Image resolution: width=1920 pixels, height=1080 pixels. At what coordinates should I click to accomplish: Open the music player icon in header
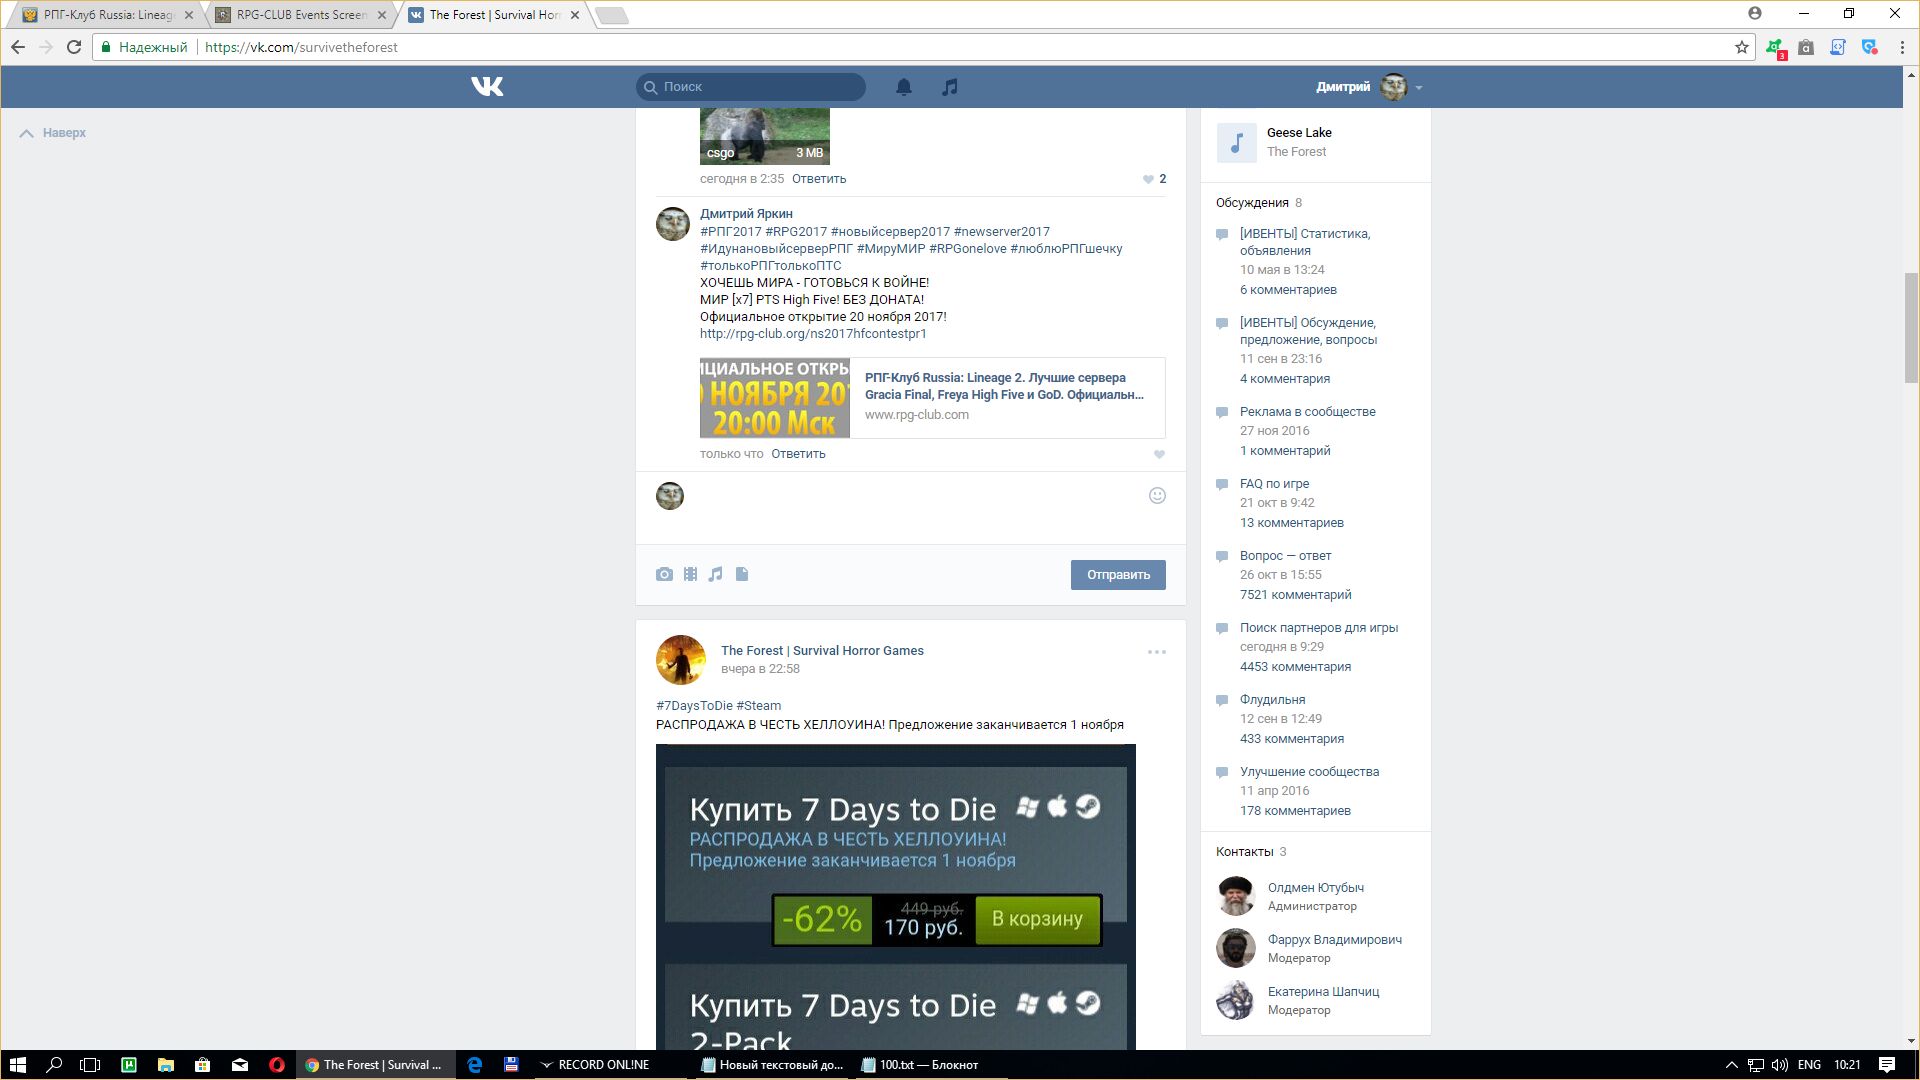[x=949, y=87]
